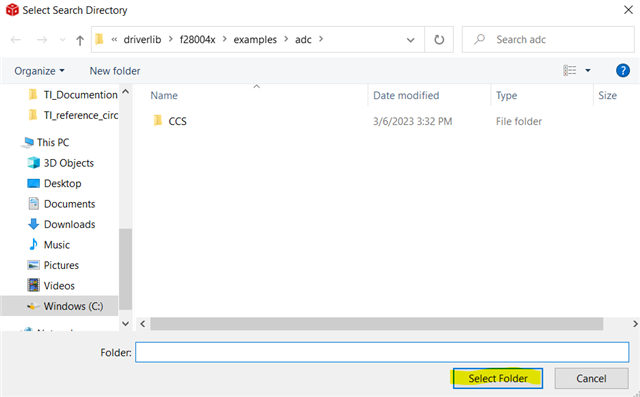Select TI_reference_circ folder in sidebar

point(81,115)
